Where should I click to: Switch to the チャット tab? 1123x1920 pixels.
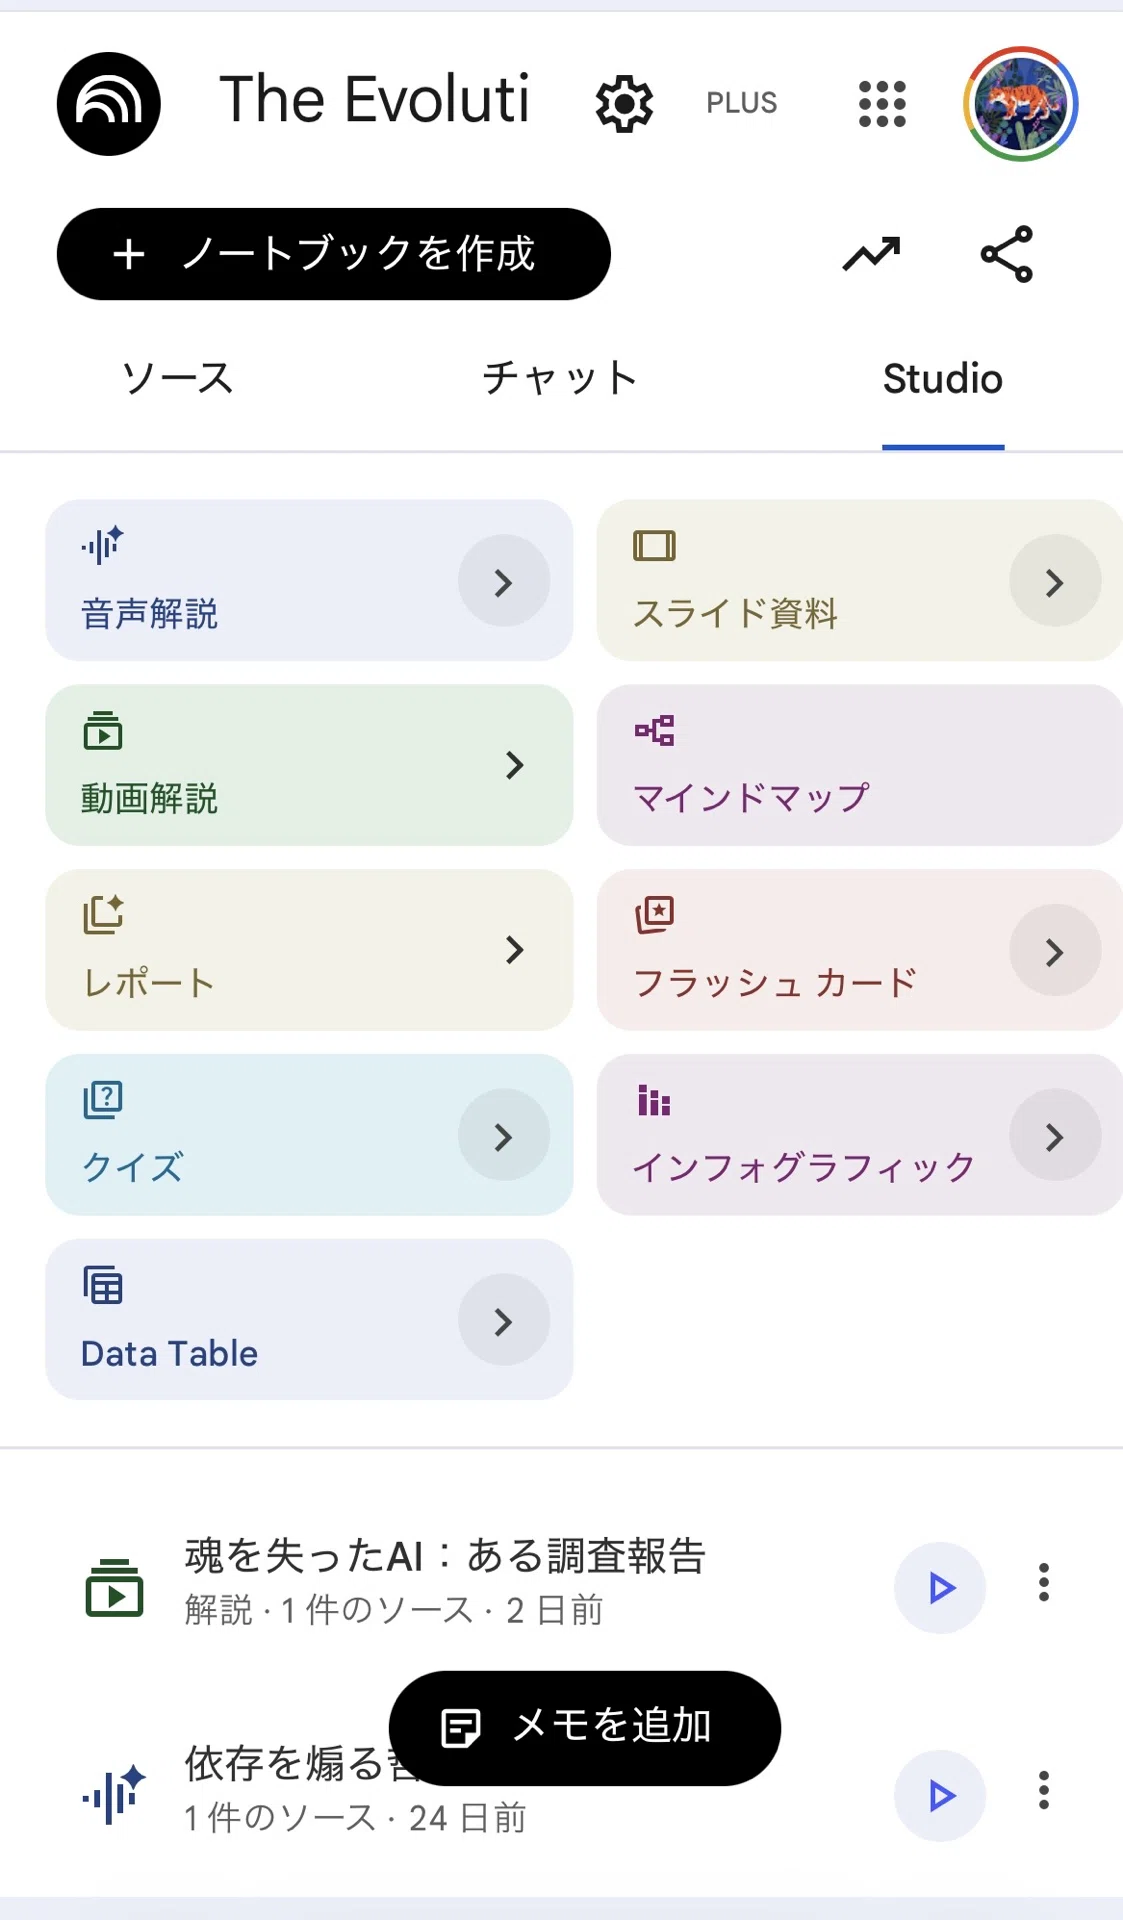(560, 379)
